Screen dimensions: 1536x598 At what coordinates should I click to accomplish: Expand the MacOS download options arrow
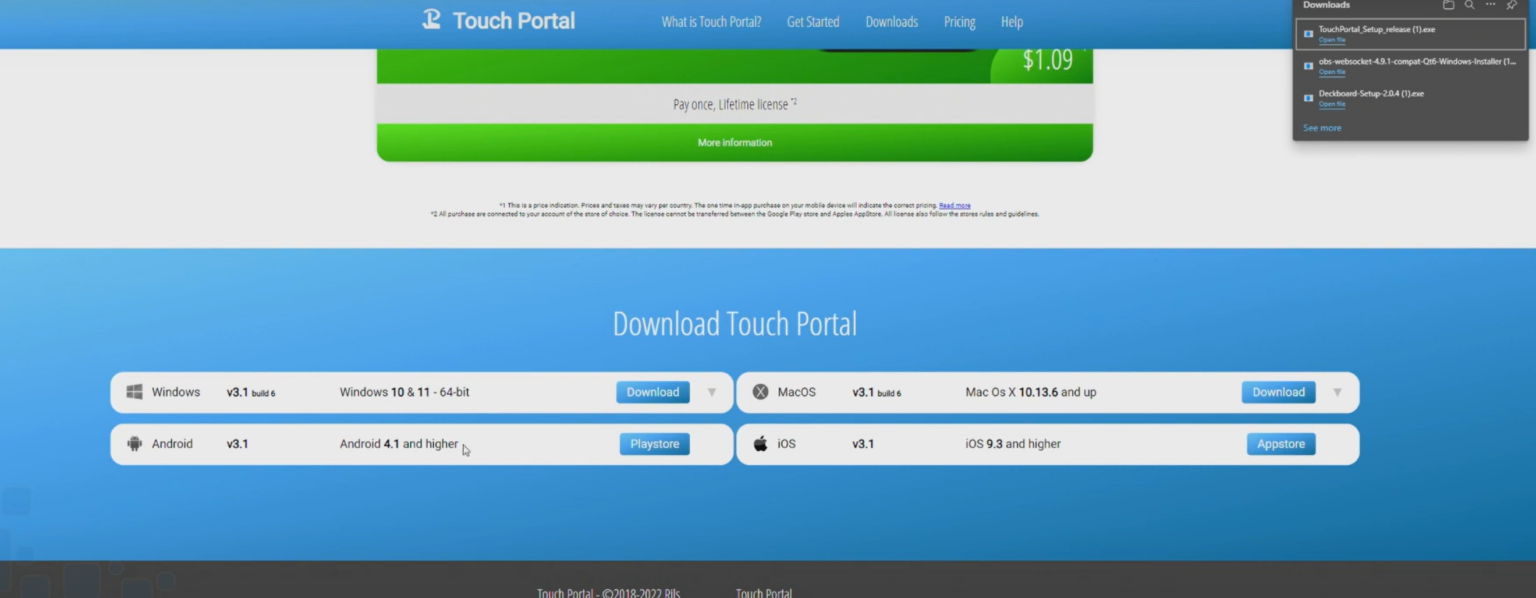click(1337, 392)
